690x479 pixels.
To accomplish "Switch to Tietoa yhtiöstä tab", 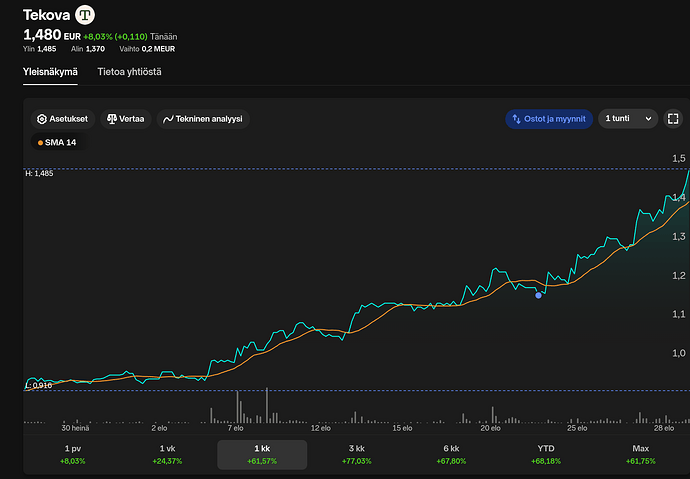I will (x=129, y=72).
